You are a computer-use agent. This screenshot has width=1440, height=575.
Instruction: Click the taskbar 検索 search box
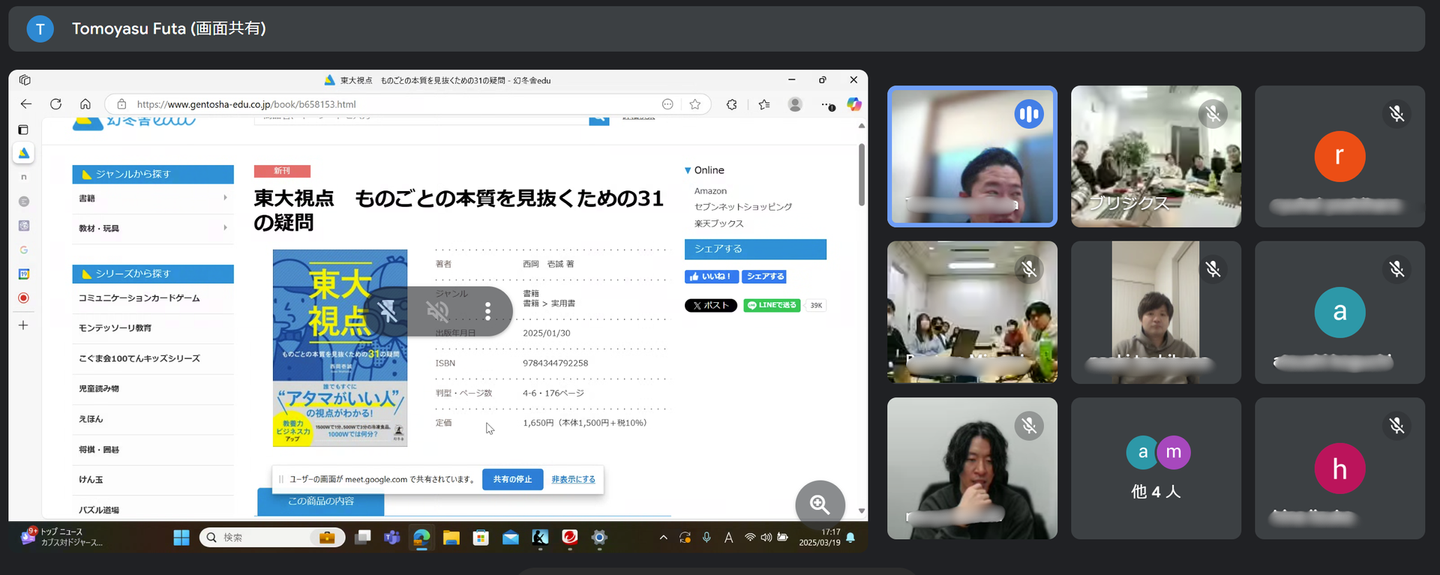(272, 538)
